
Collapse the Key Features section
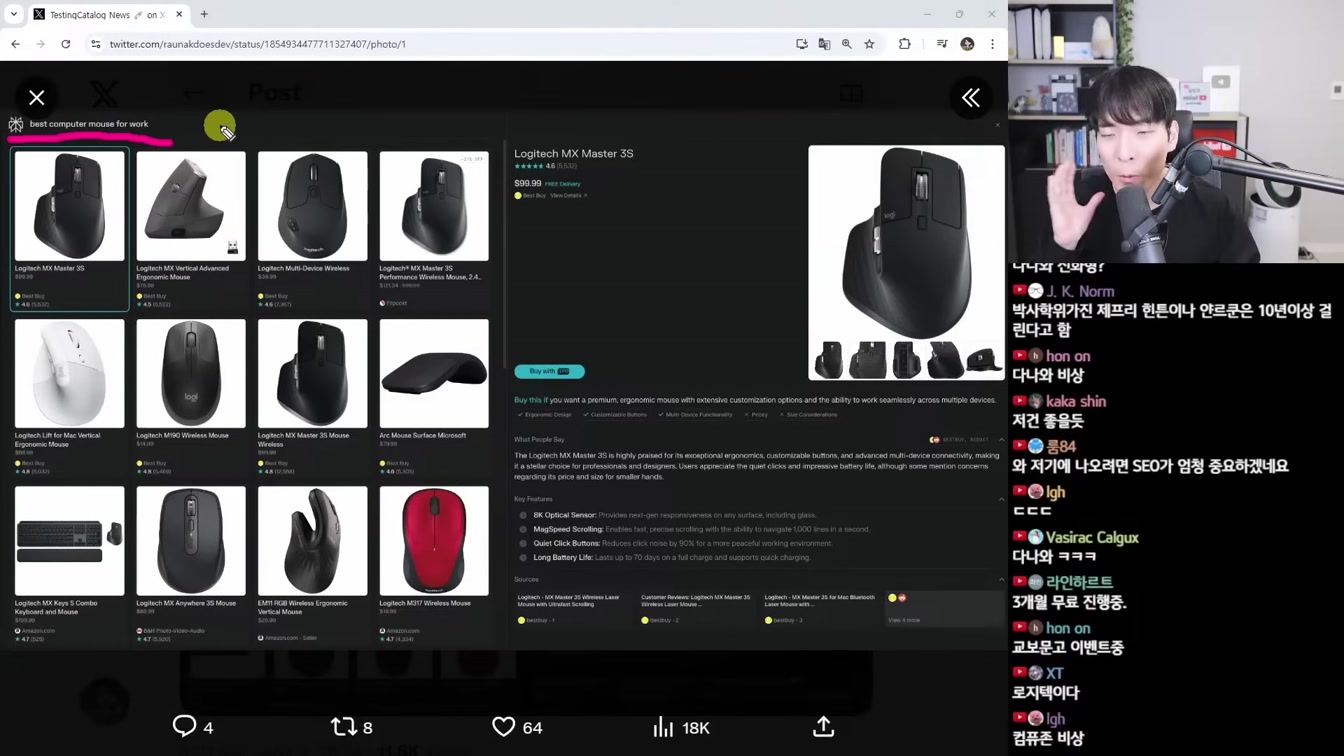click(x=1001, y=499)
